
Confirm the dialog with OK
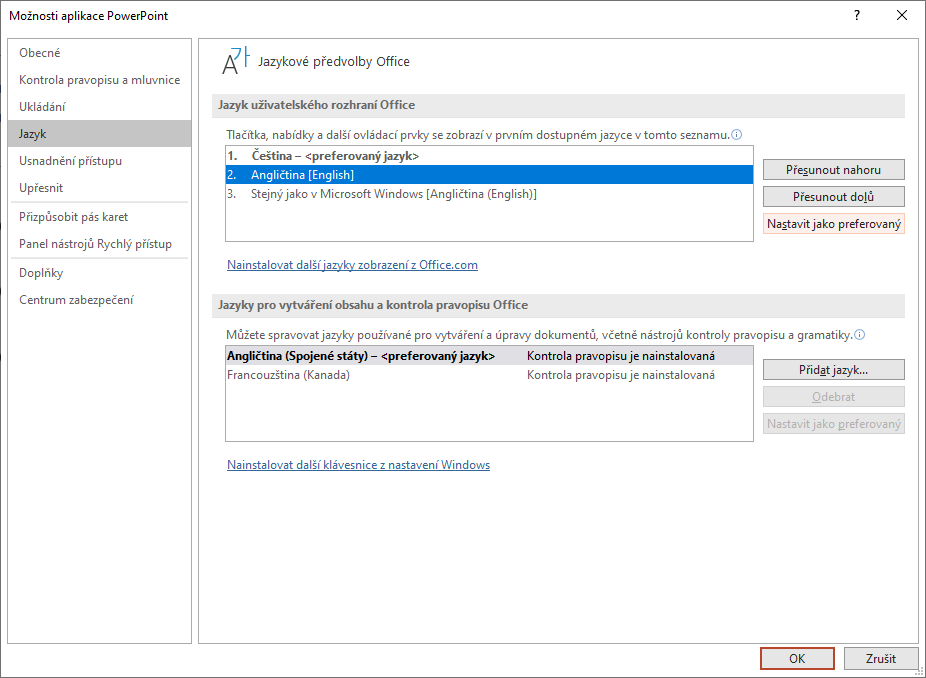click(x=796, y=659)
